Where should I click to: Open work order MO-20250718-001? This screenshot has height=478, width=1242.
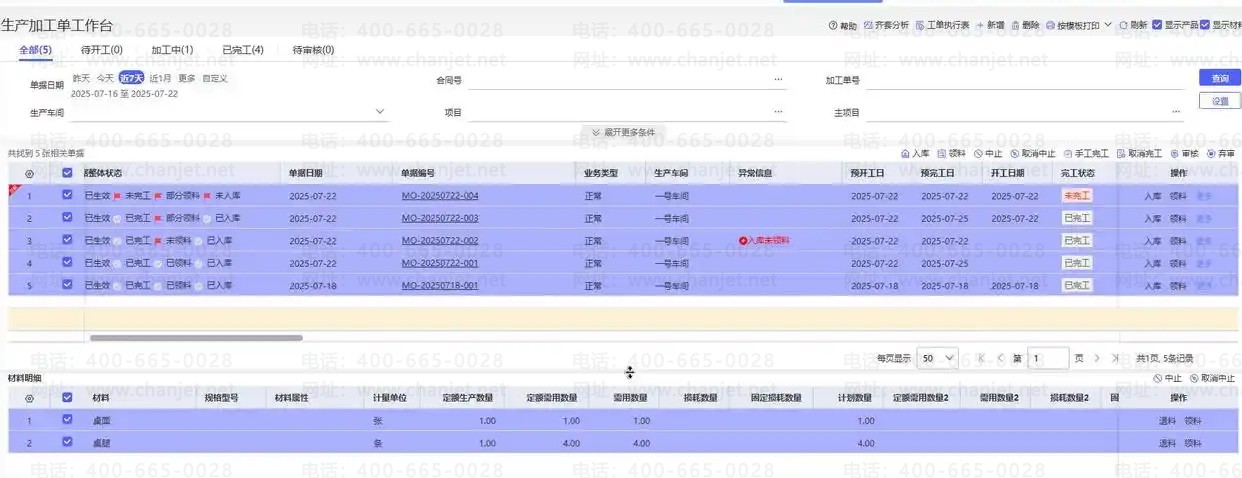[440, 285]
